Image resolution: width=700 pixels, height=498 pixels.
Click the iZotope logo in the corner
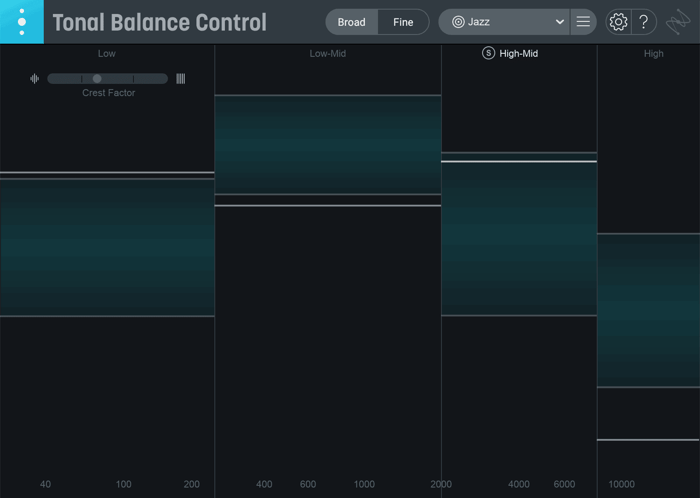[678, 22]
